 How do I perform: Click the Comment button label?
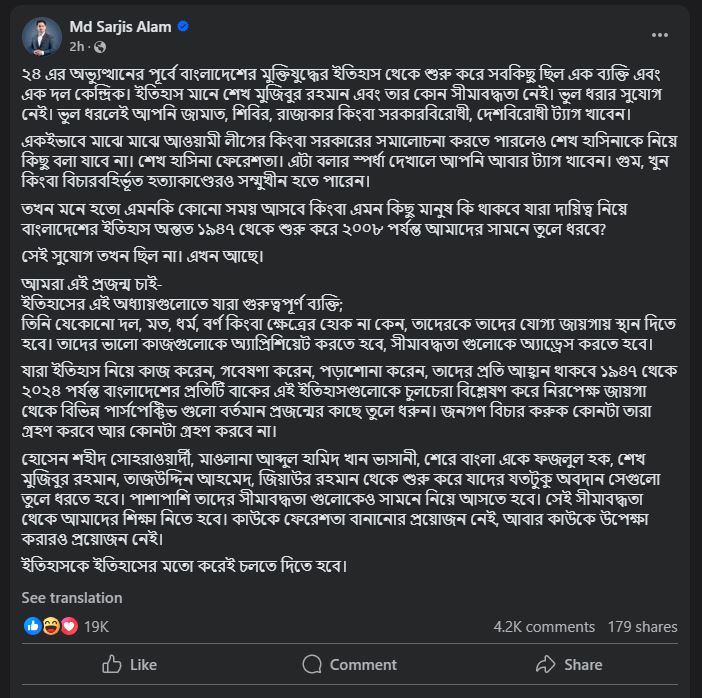click(363, 664)
